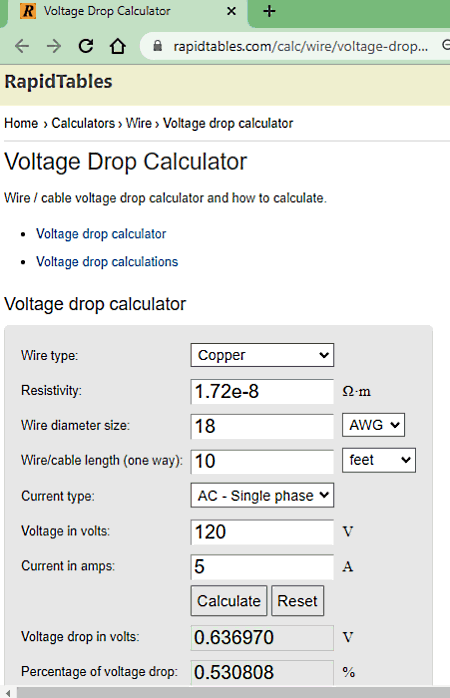Click the browser back arrow

point(22,45)
